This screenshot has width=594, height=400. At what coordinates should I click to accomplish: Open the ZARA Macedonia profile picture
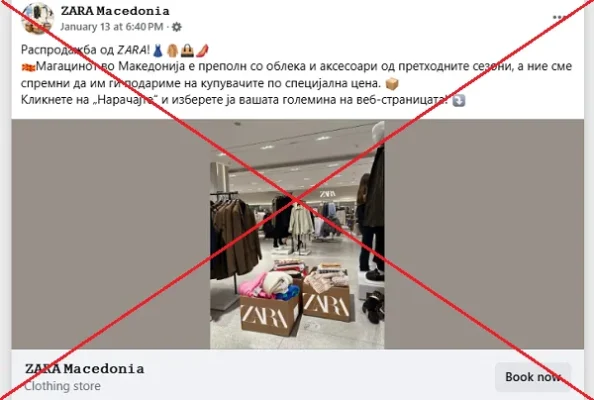pos(37,18)
